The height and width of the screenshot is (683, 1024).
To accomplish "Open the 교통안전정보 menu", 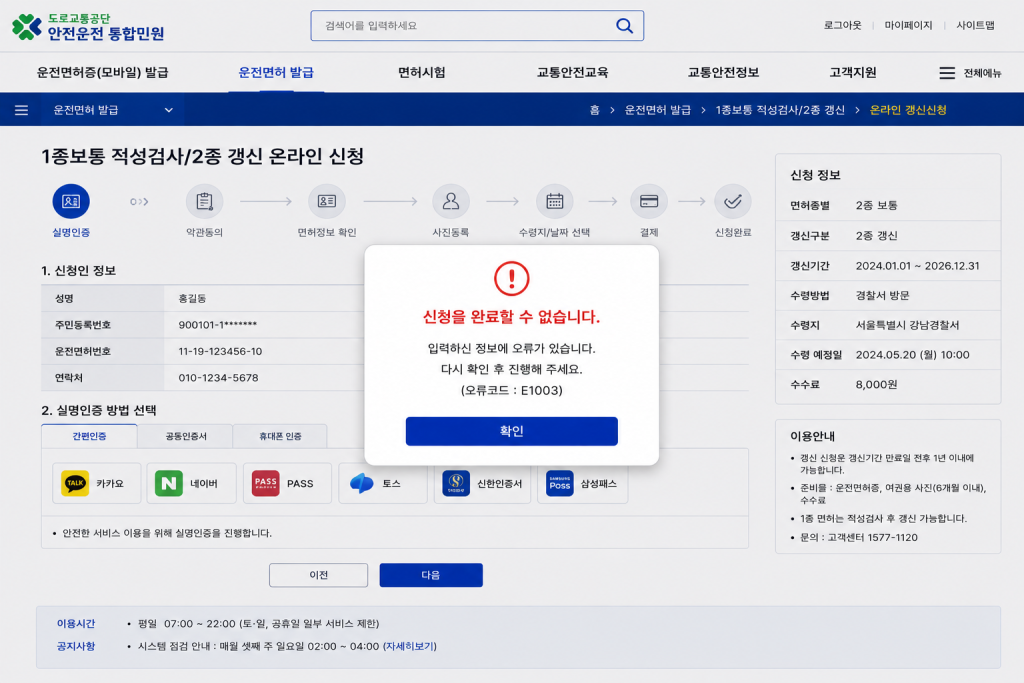I will 723,72.
